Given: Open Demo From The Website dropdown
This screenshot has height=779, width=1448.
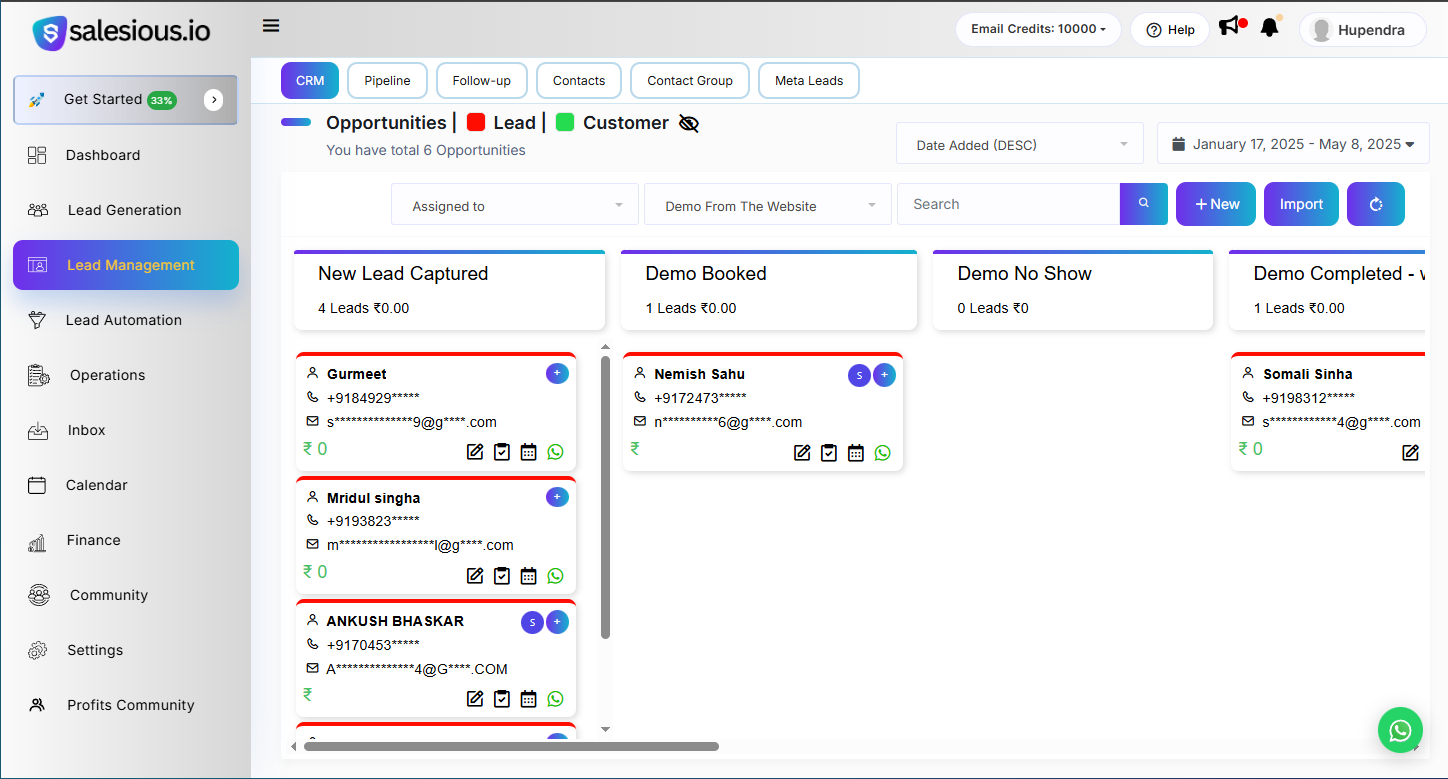Looking at the screenshot, I should (767, 206).
